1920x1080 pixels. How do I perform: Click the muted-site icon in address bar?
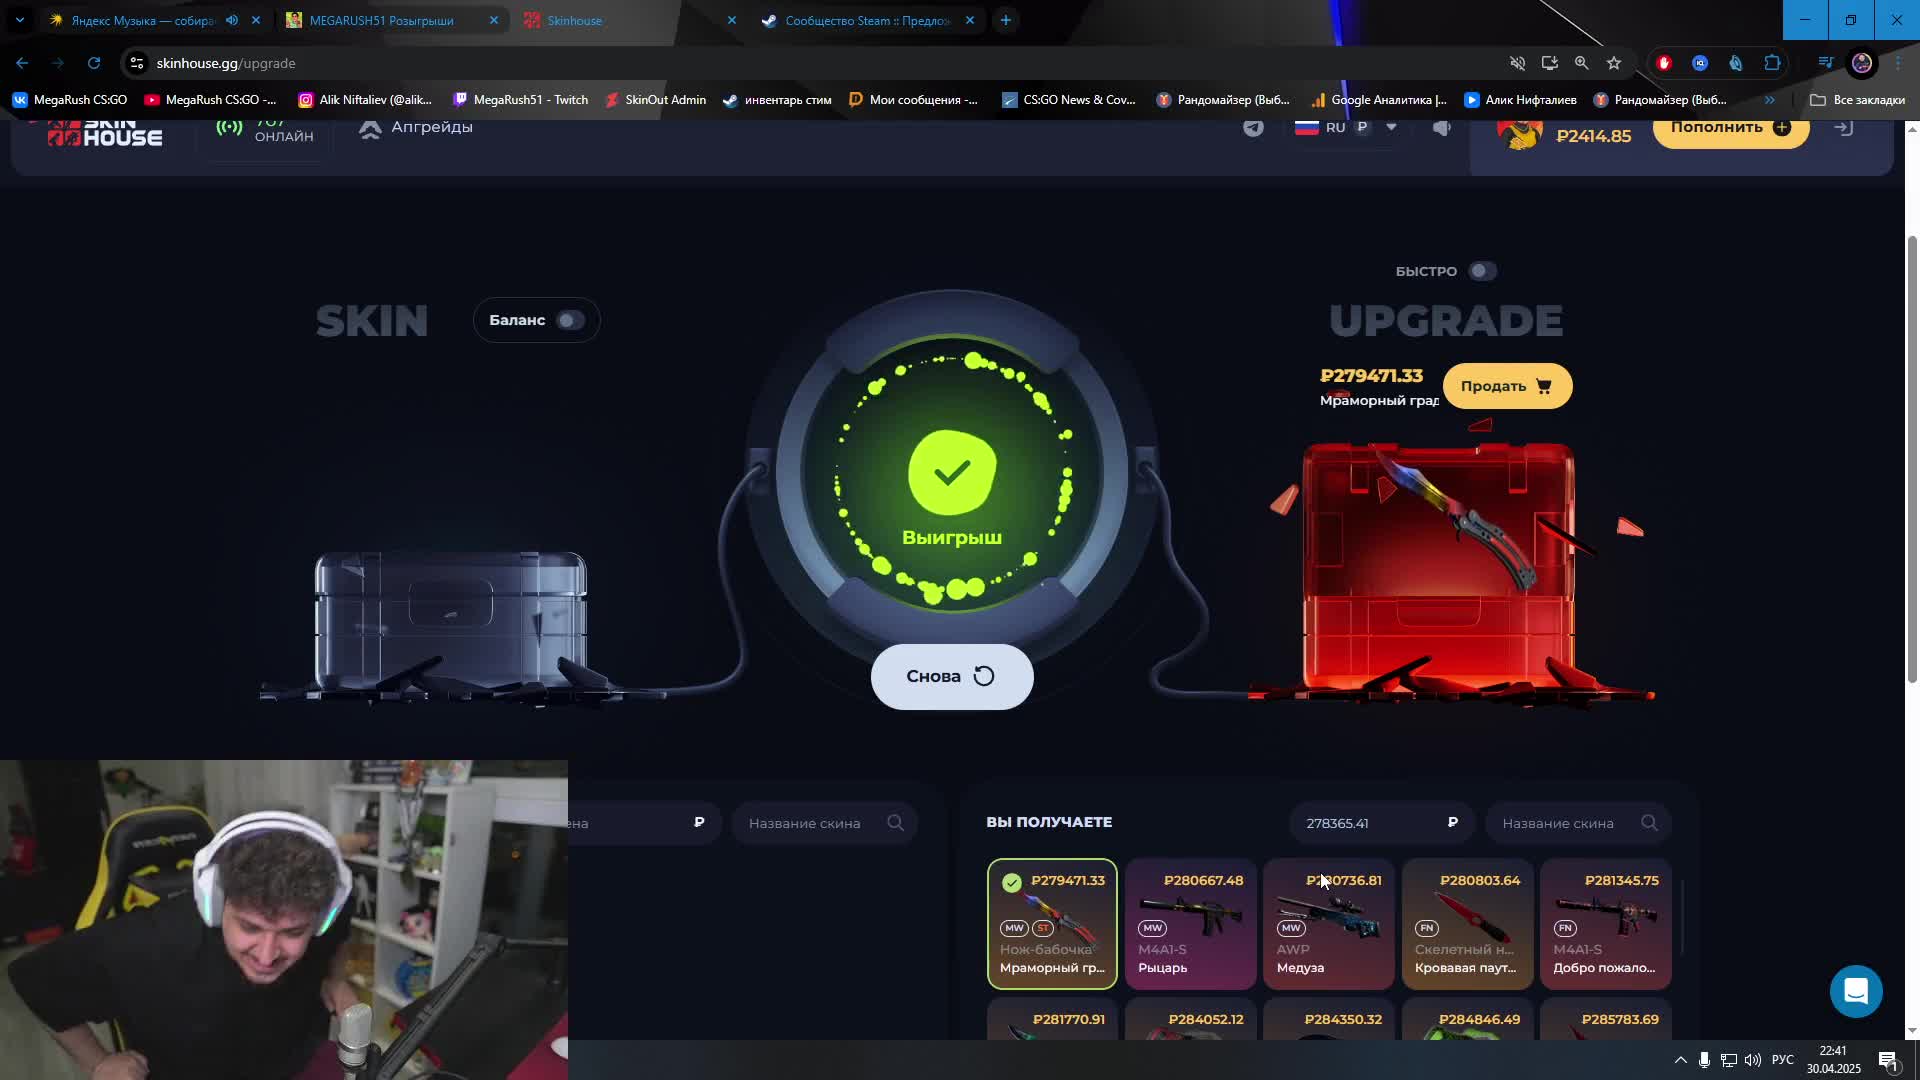1517,63
